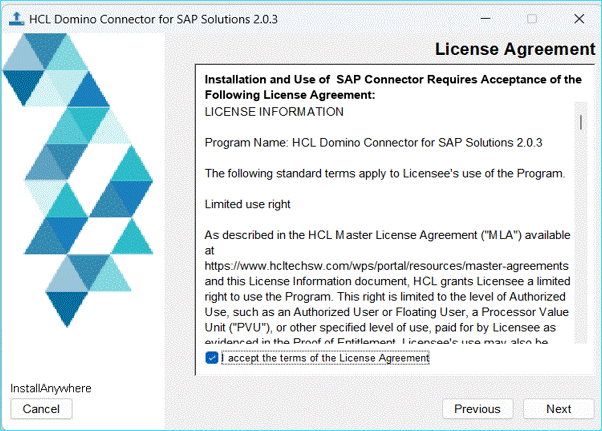Image resolution: width=602 pixels, height=431 pixels.
Task: Click the 'LICENSE INFORMATION' line
Action: (274, 112)
